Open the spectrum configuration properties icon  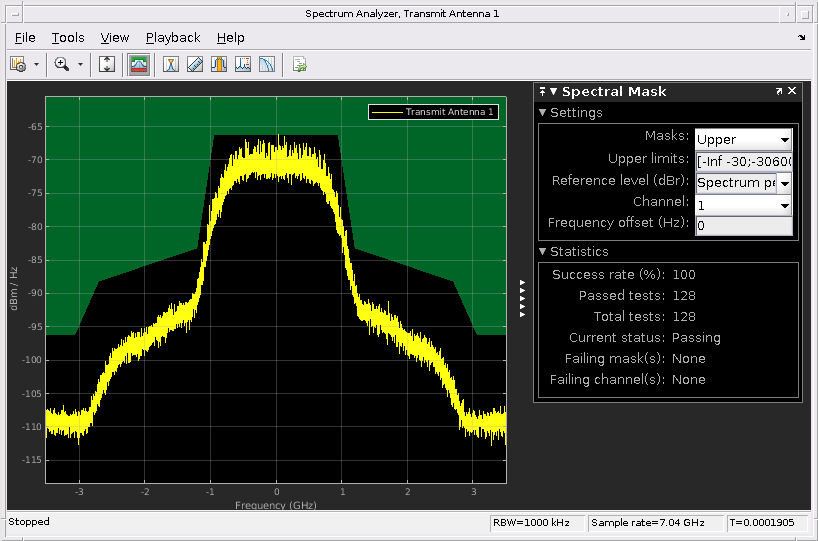click(x=18, y=64)
